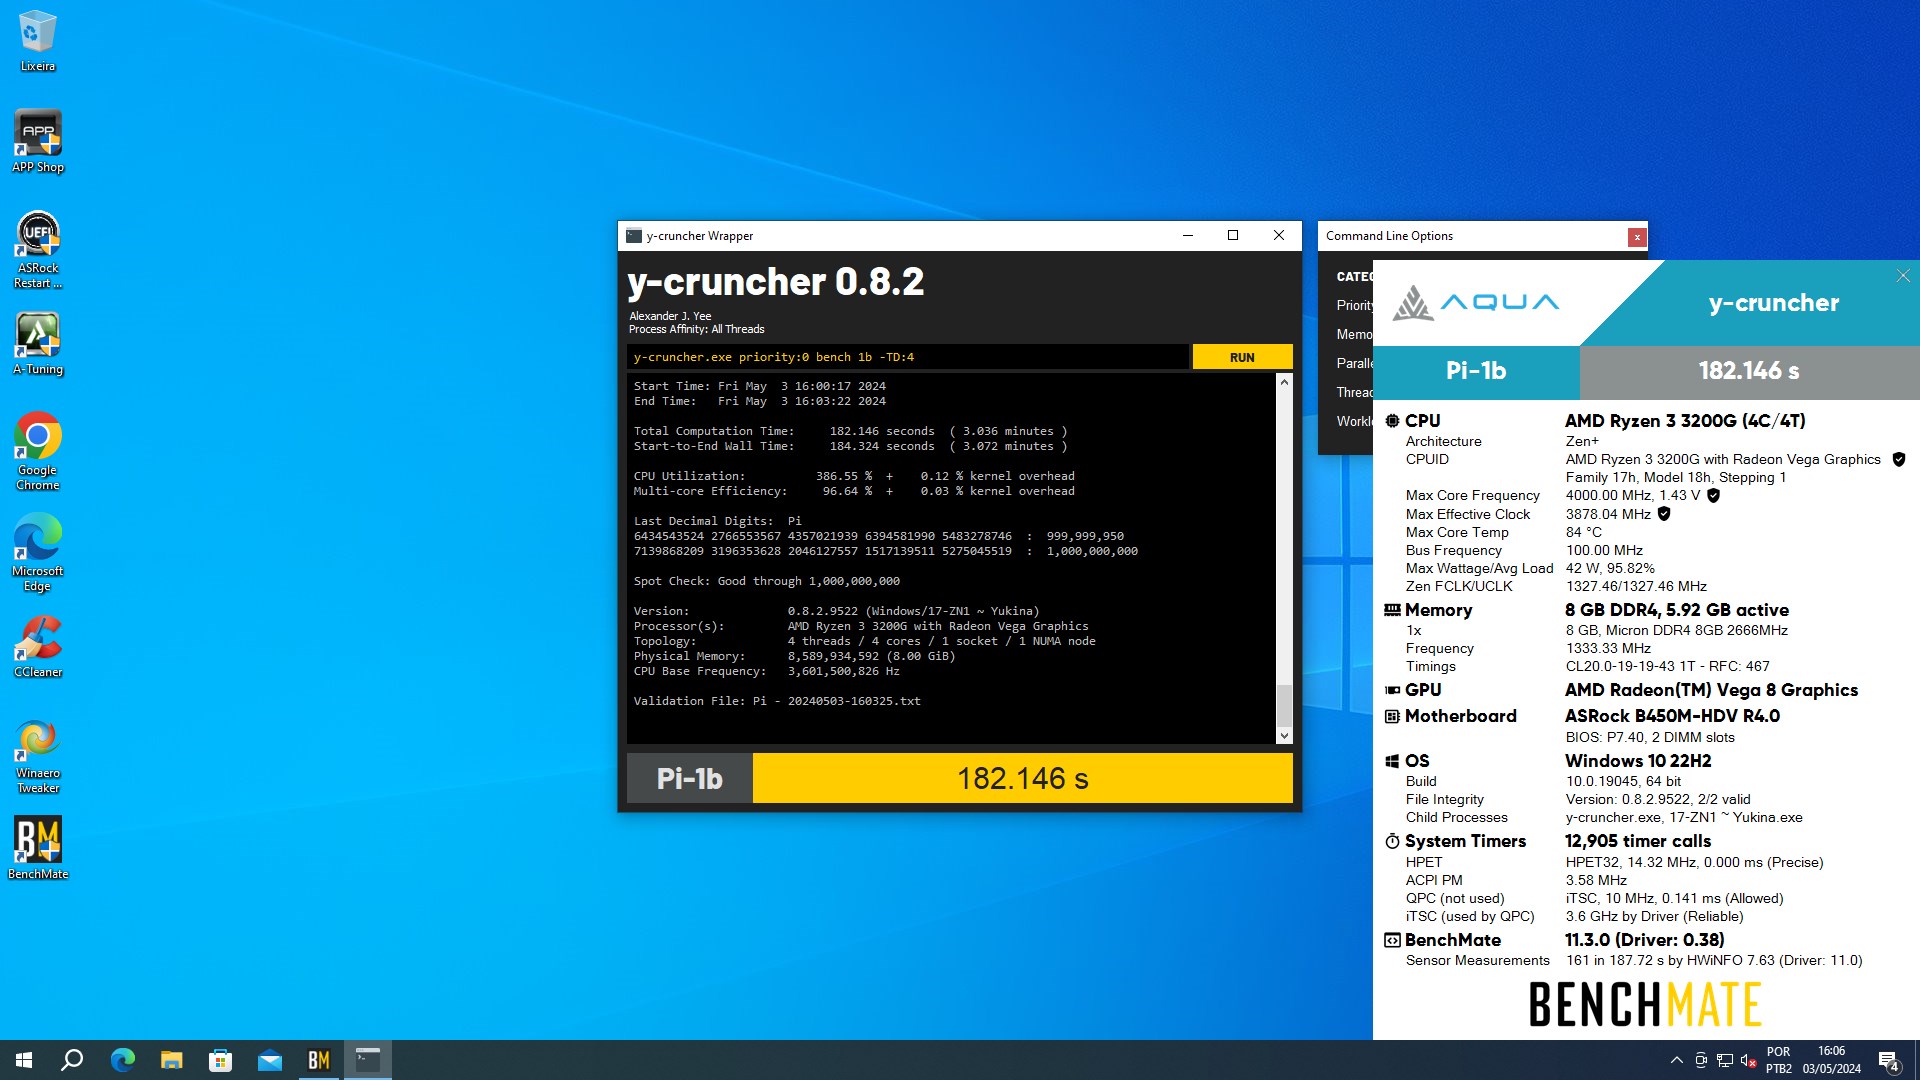
Task: Open the A-Tuning desktop shortcut
Action: [37, 344]
